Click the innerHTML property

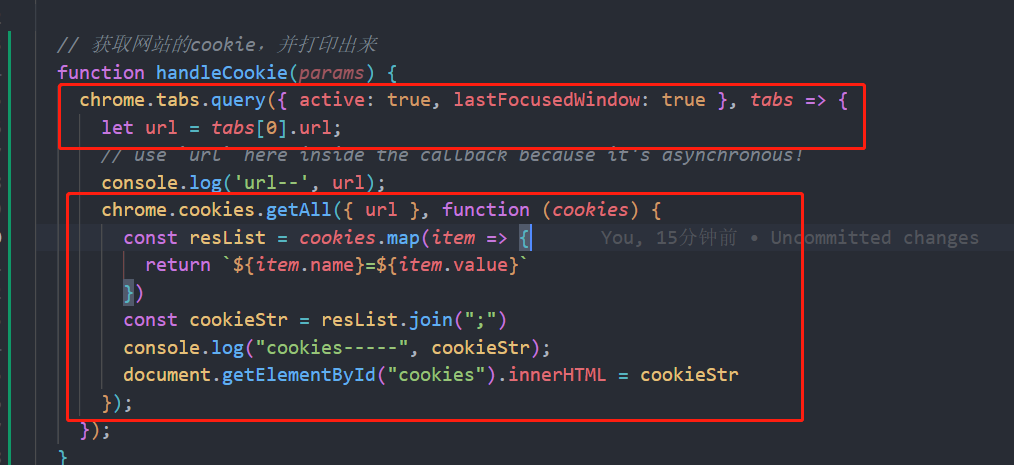557,375
